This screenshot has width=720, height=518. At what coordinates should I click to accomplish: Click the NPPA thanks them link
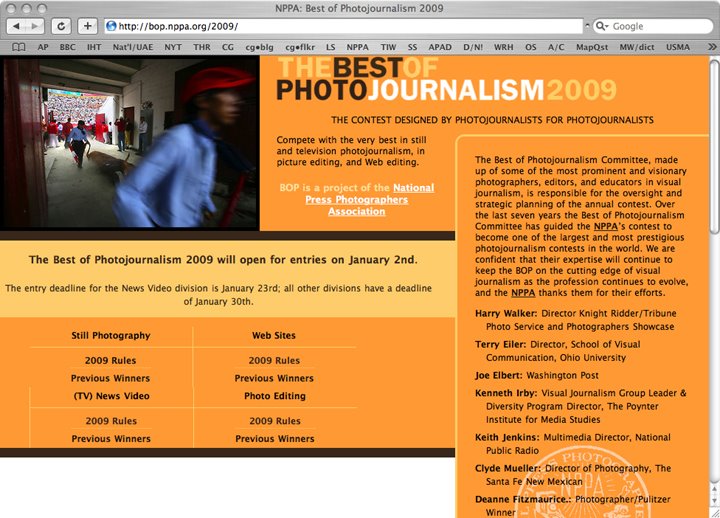point(523,293)
